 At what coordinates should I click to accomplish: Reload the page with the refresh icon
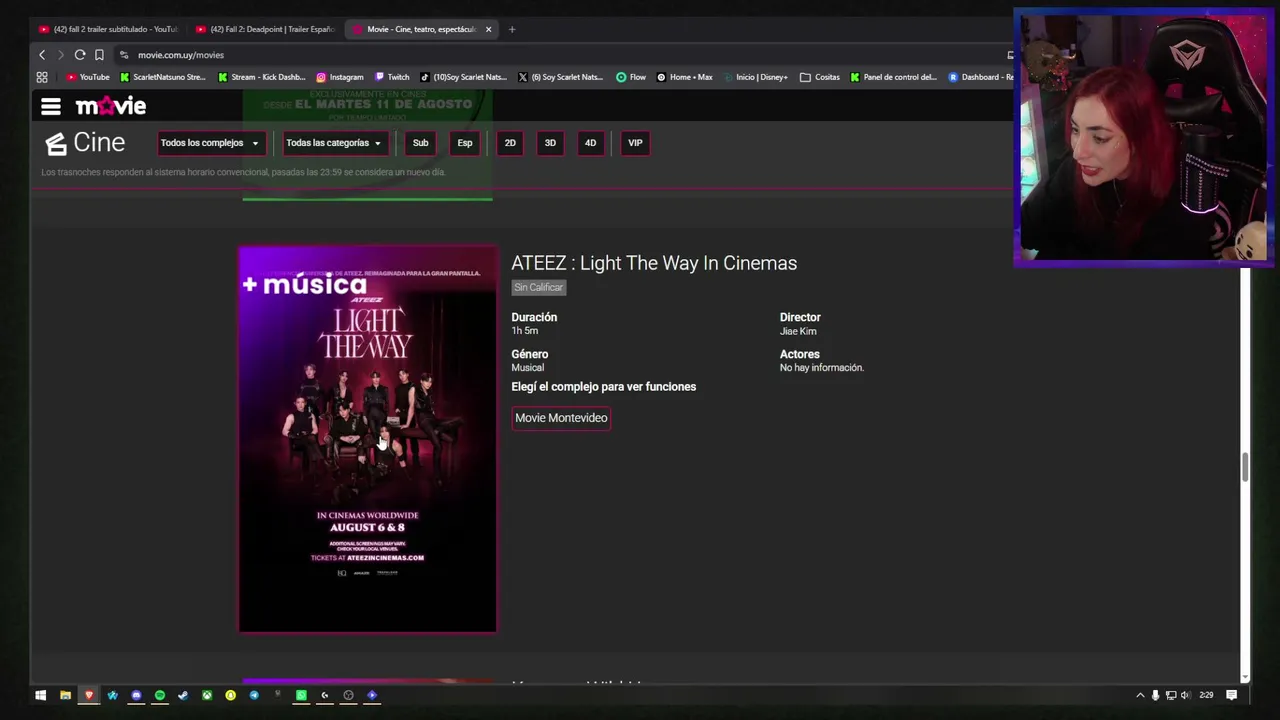[x=80, y=55]
